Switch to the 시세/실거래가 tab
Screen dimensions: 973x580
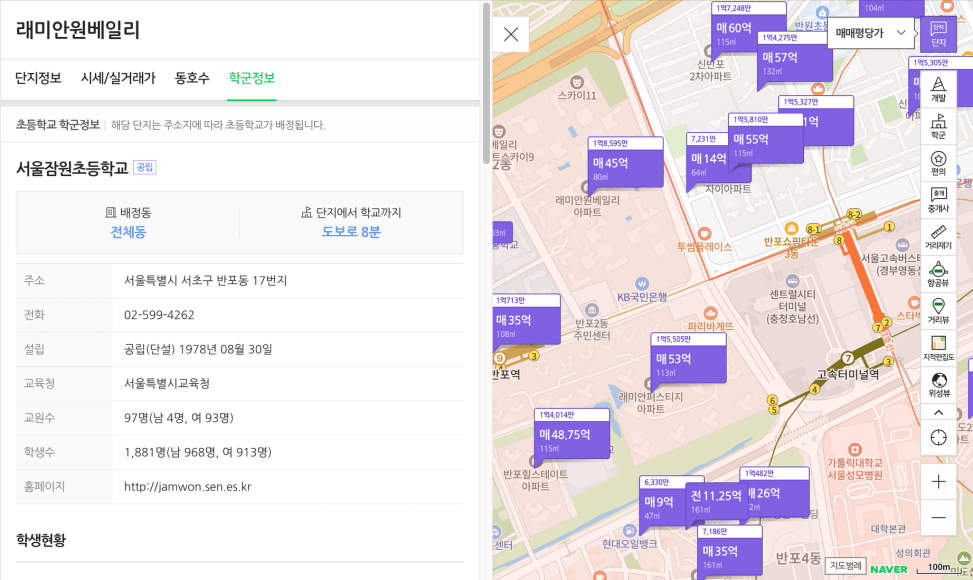118,78
